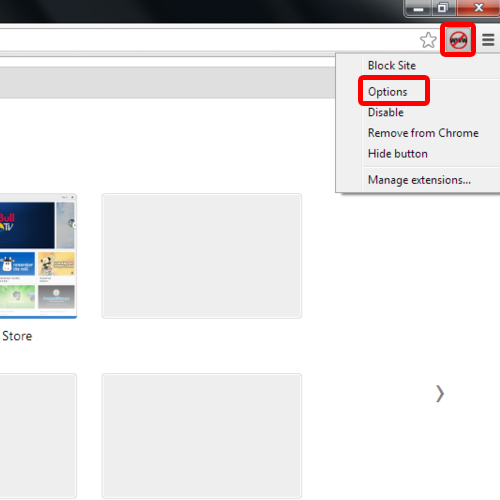The image size is (500, 500).
Task: Go to next page of tiles with right chevron
Action: point(440,394)
